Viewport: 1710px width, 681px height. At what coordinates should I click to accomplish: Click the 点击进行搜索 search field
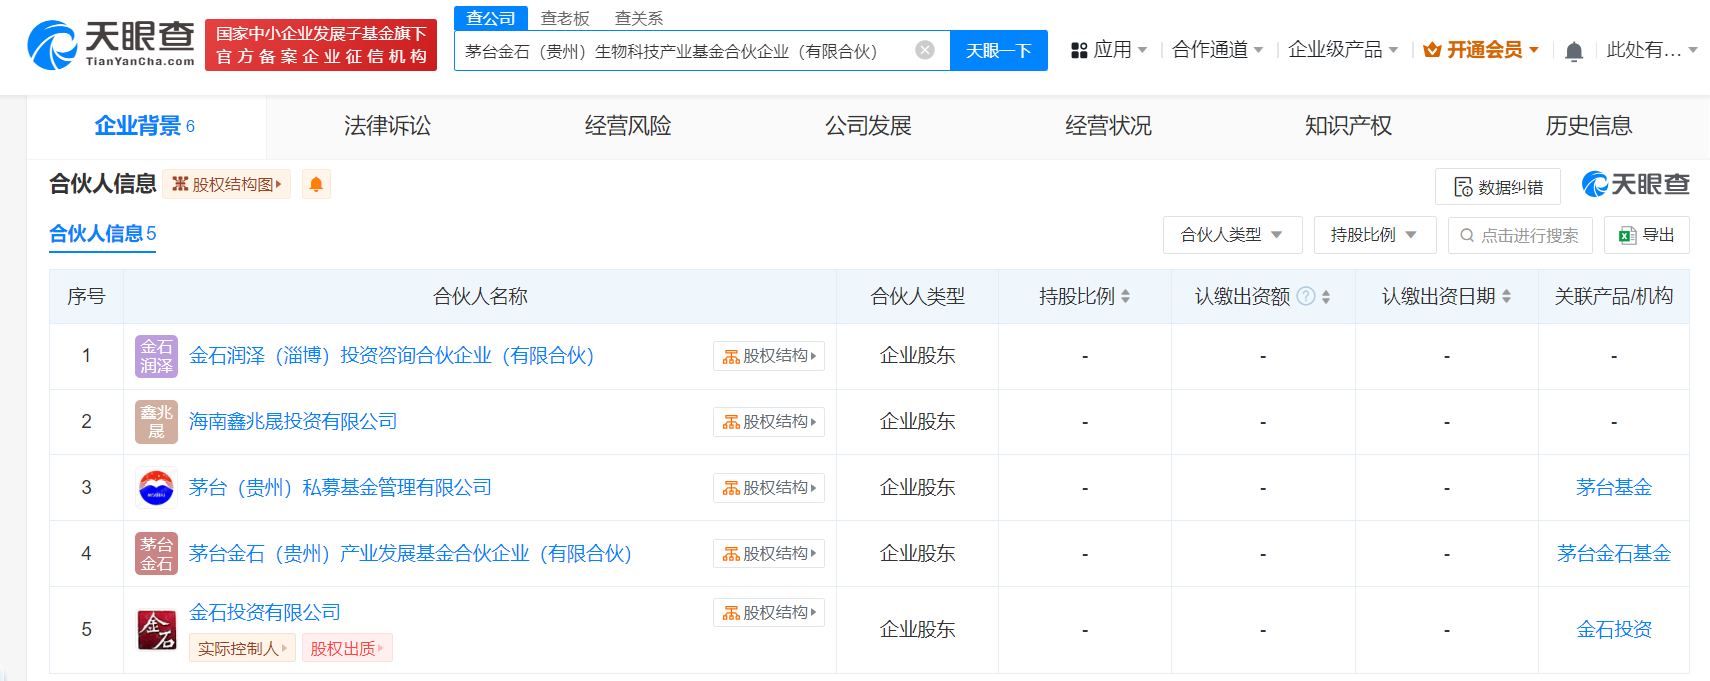[1520, 236]
